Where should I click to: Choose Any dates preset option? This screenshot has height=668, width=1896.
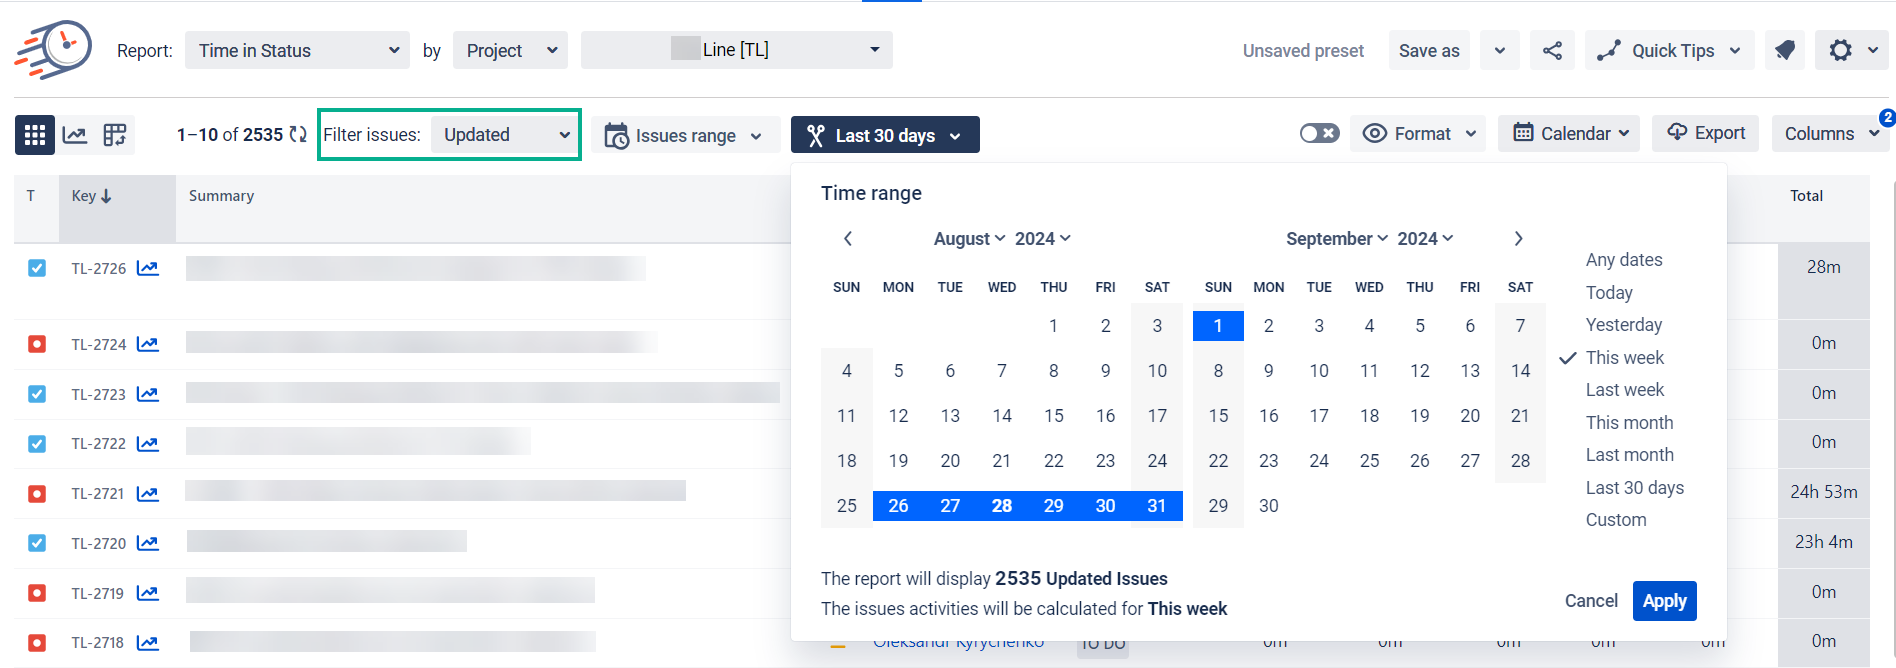tap(1624, 260)
